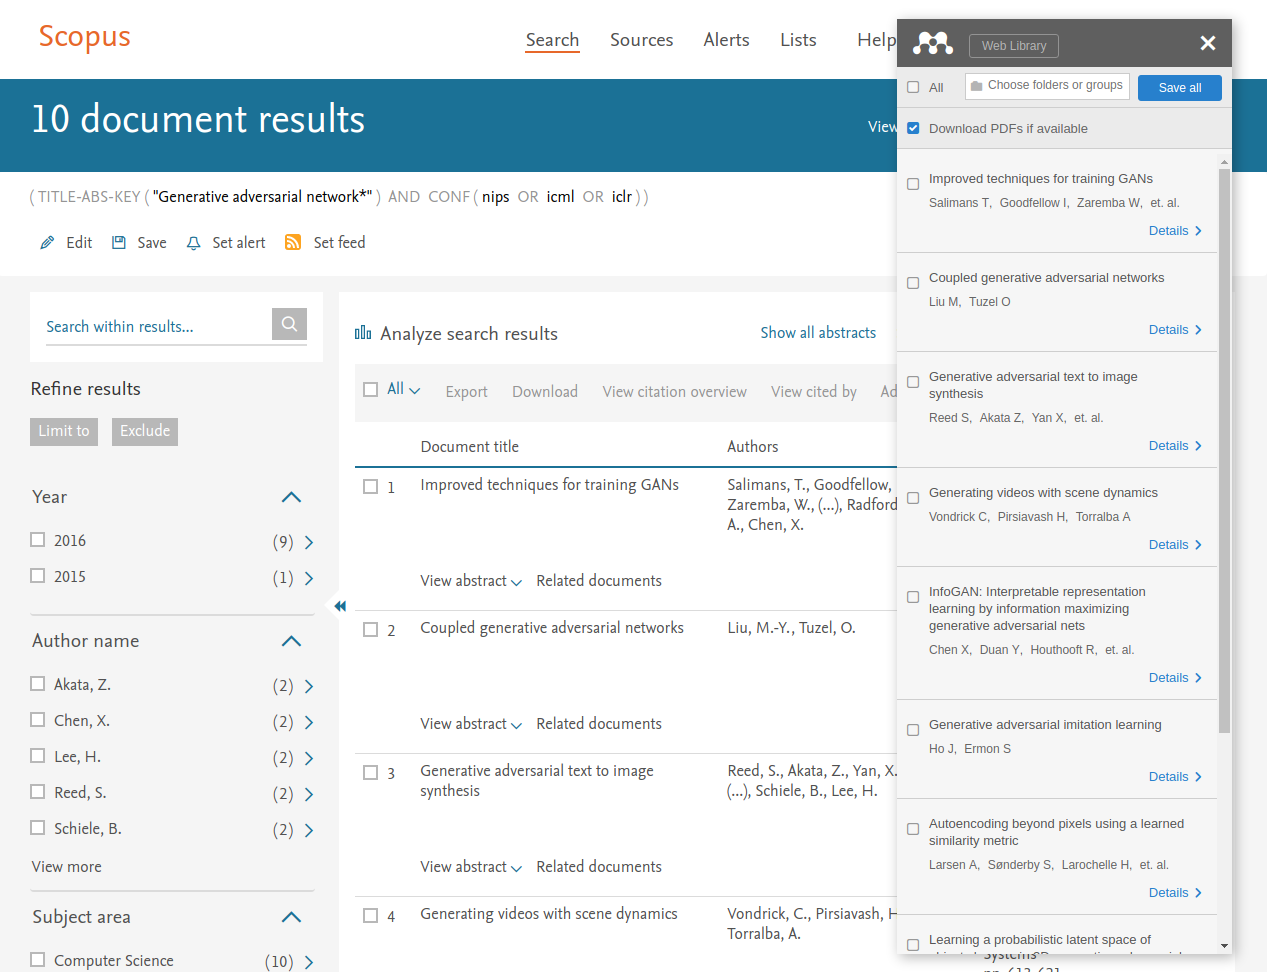This screenshot has width=1267, height=972.
Task: Check the Akata, Z. author filter
Action: (x=38, y=684)
